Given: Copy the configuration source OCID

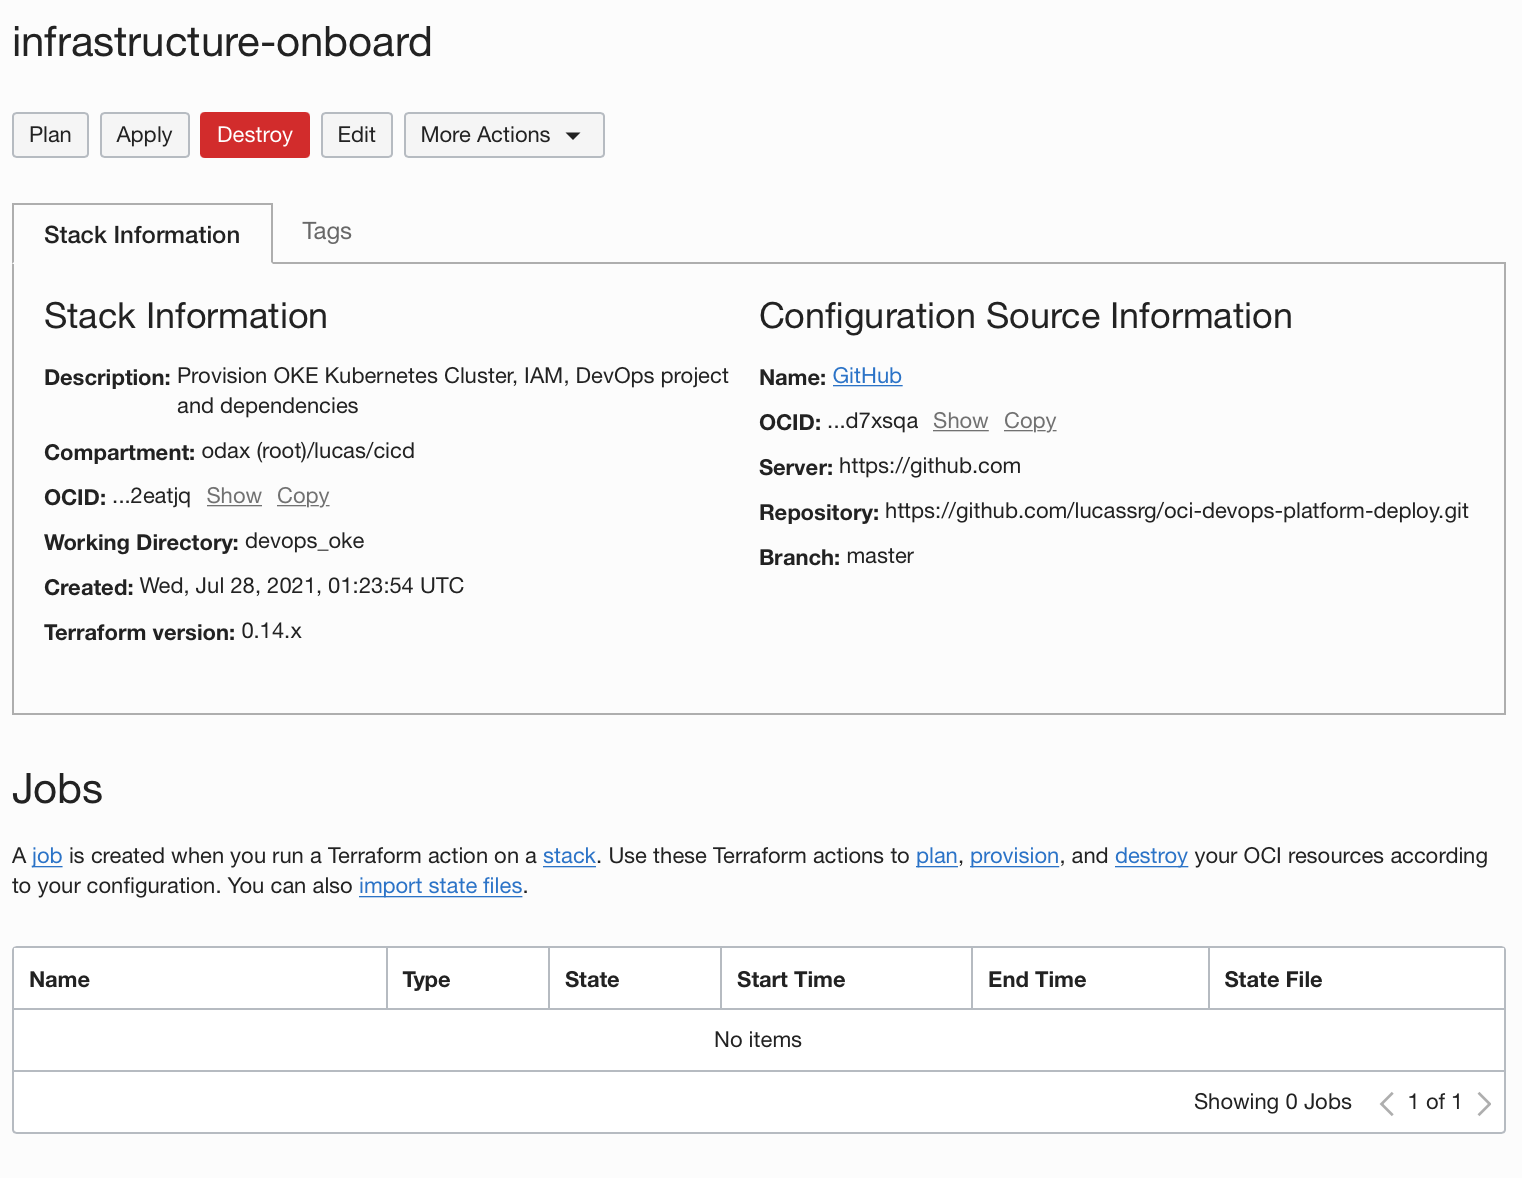Looking at the screenshot, I should pos(1030,421).
